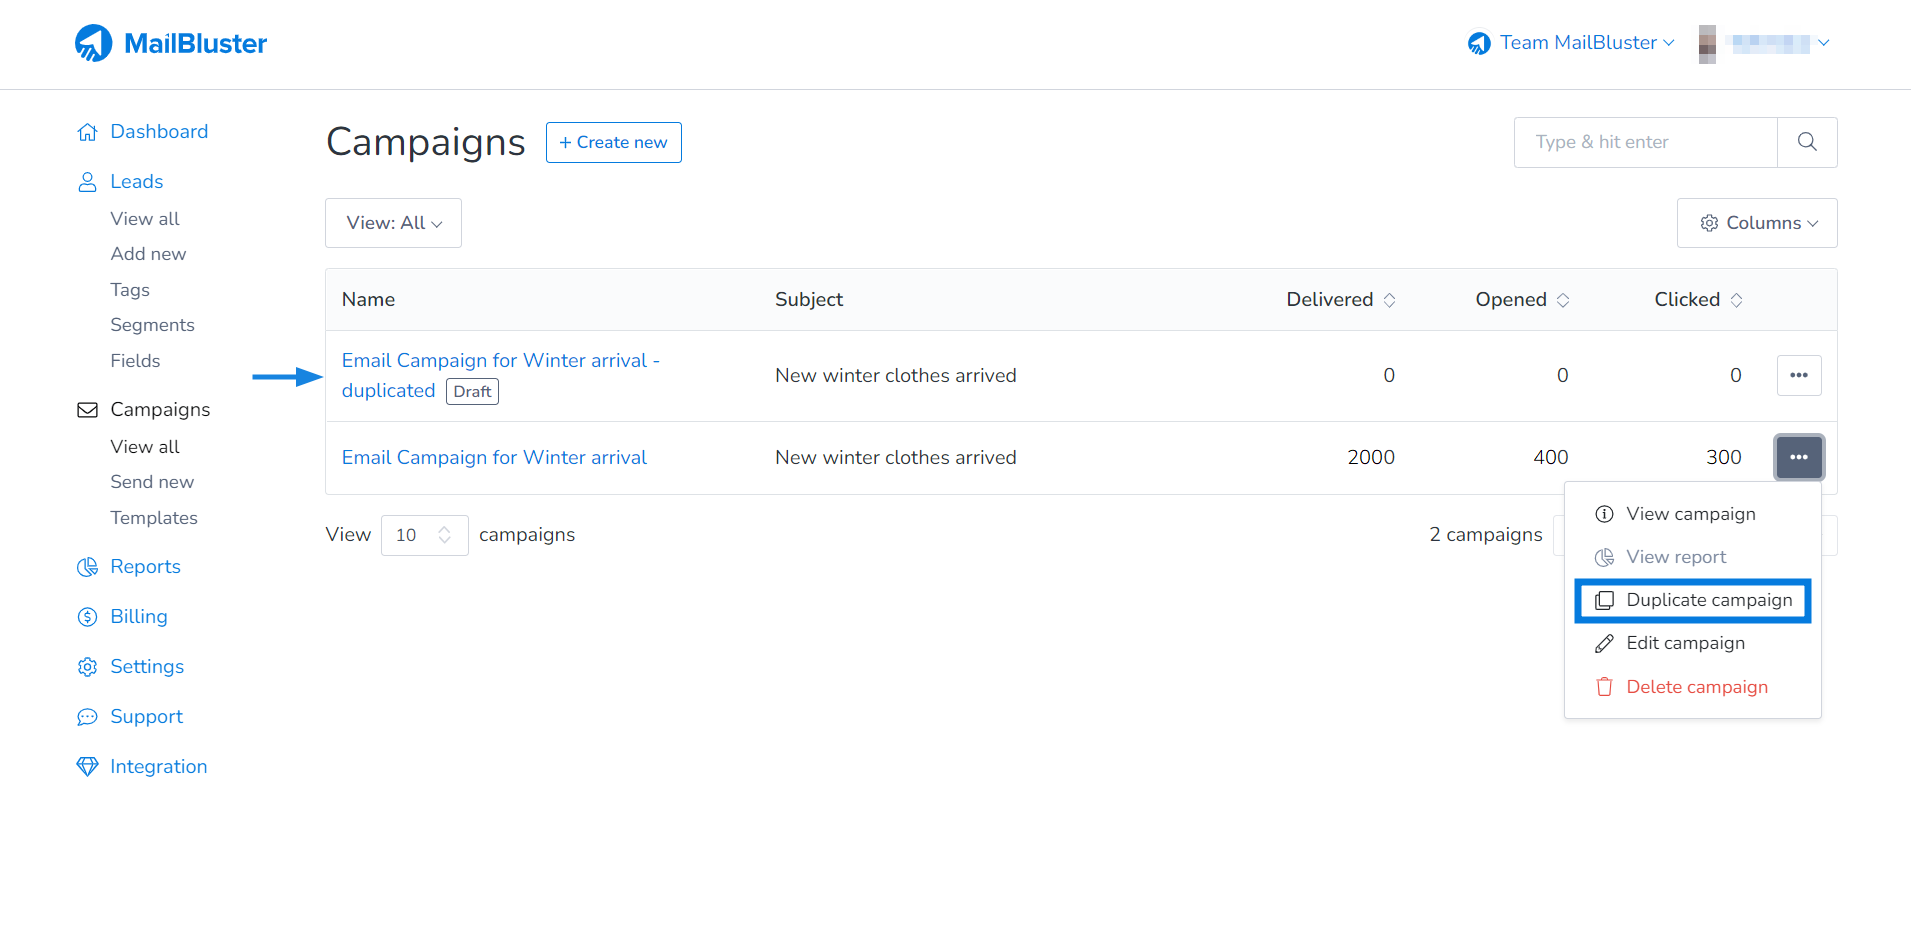Open Settings via the gear icon
Image resolution: width=1911 pixels, height=944 pixels.
pos(88,666)
